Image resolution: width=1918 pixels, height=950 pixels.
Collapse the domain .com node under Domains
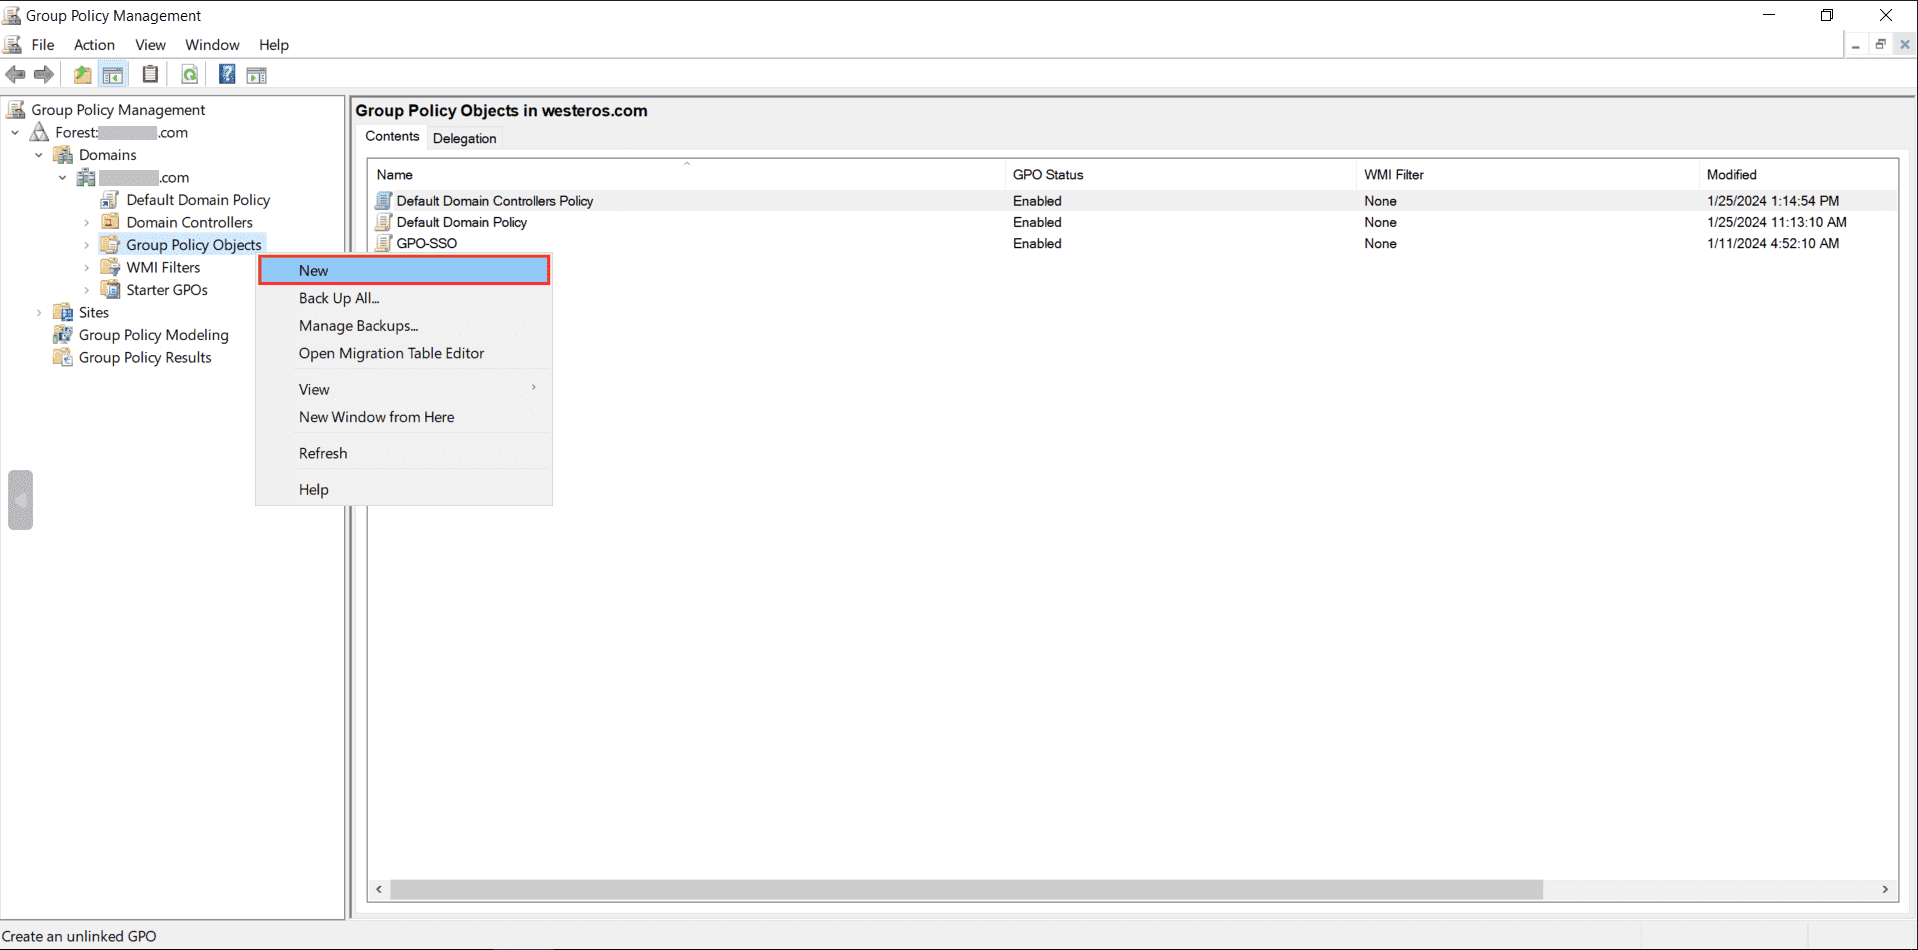point(62,177)
